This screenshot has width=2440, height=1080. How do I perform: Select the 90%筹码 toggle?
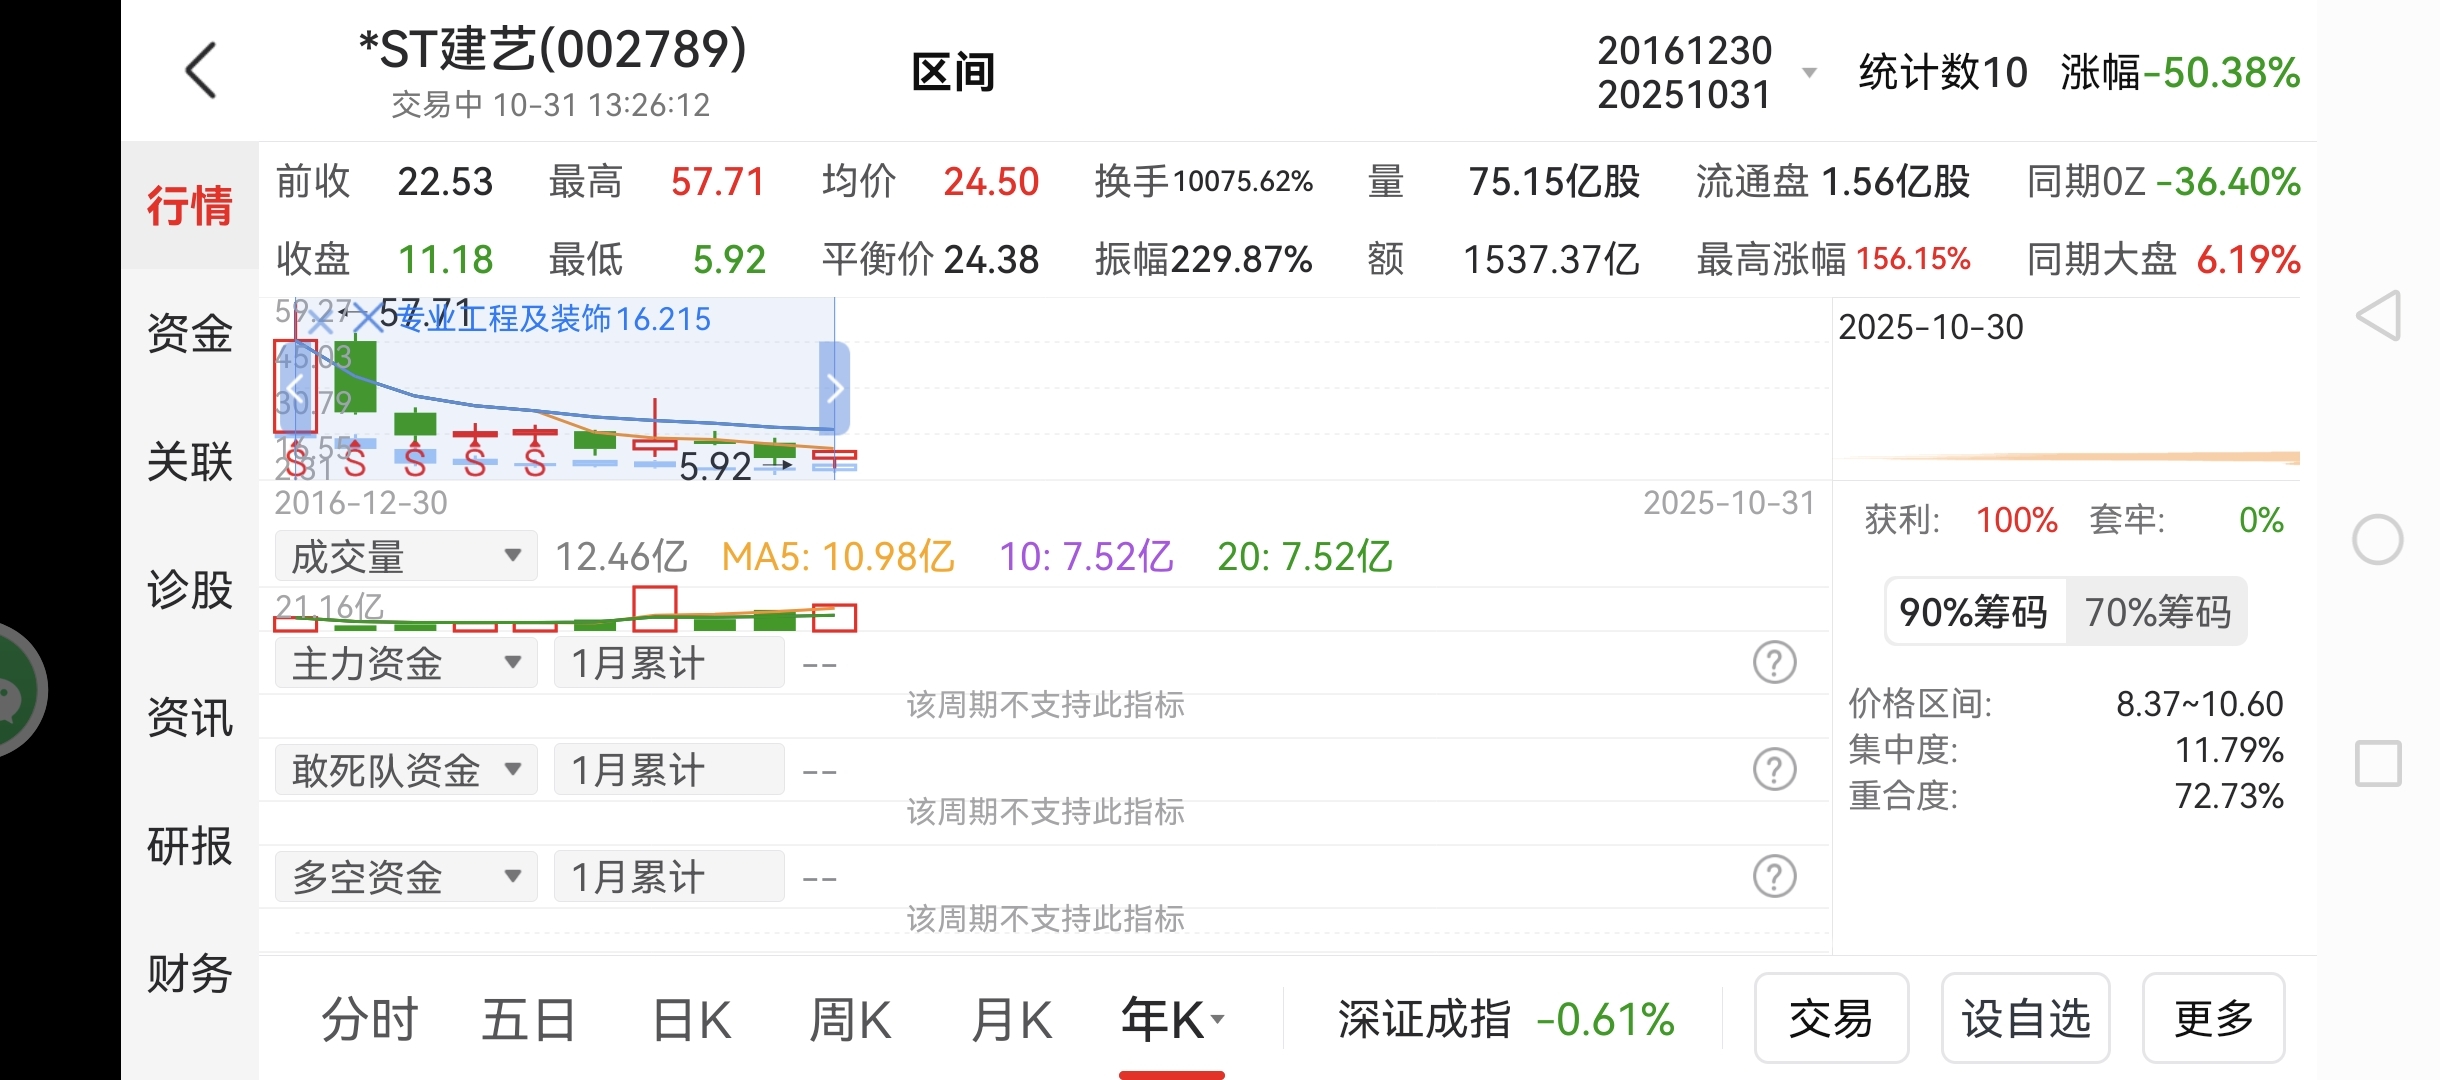pos(1973,612)
